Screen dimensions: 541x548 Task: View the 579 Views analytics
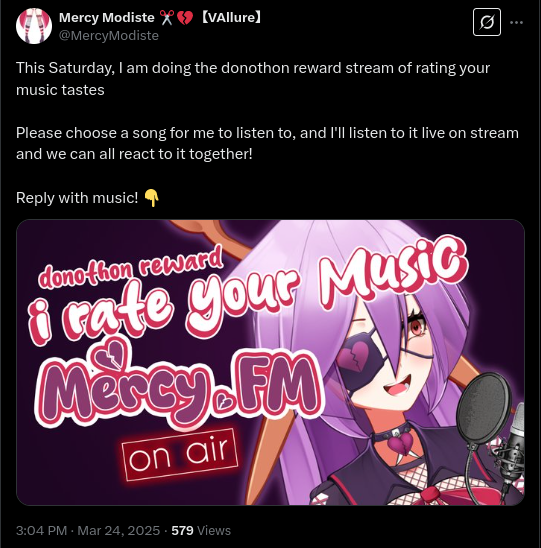[201, 531]
